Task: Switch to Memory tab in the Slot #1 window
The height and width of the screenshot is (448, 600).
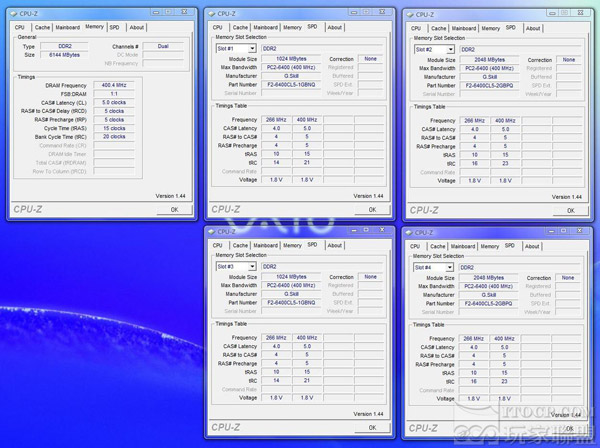Action: point(292,28)
